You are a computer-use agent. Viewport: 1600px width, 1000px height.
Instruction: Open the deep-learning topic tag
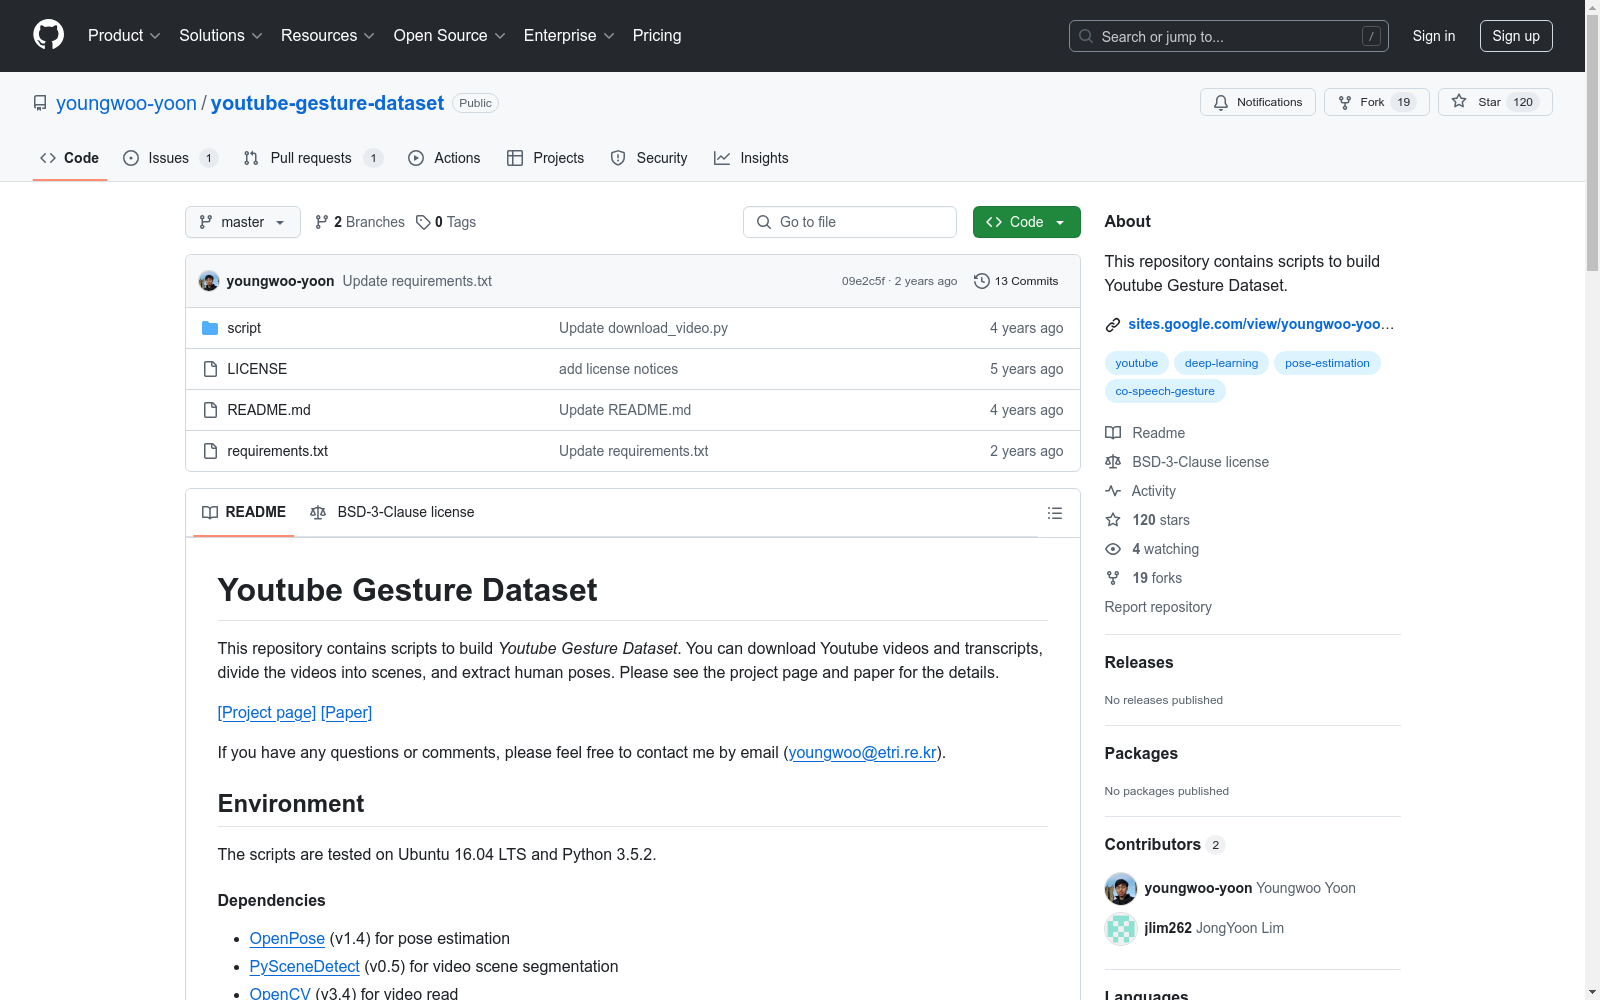coord(1221,363)
